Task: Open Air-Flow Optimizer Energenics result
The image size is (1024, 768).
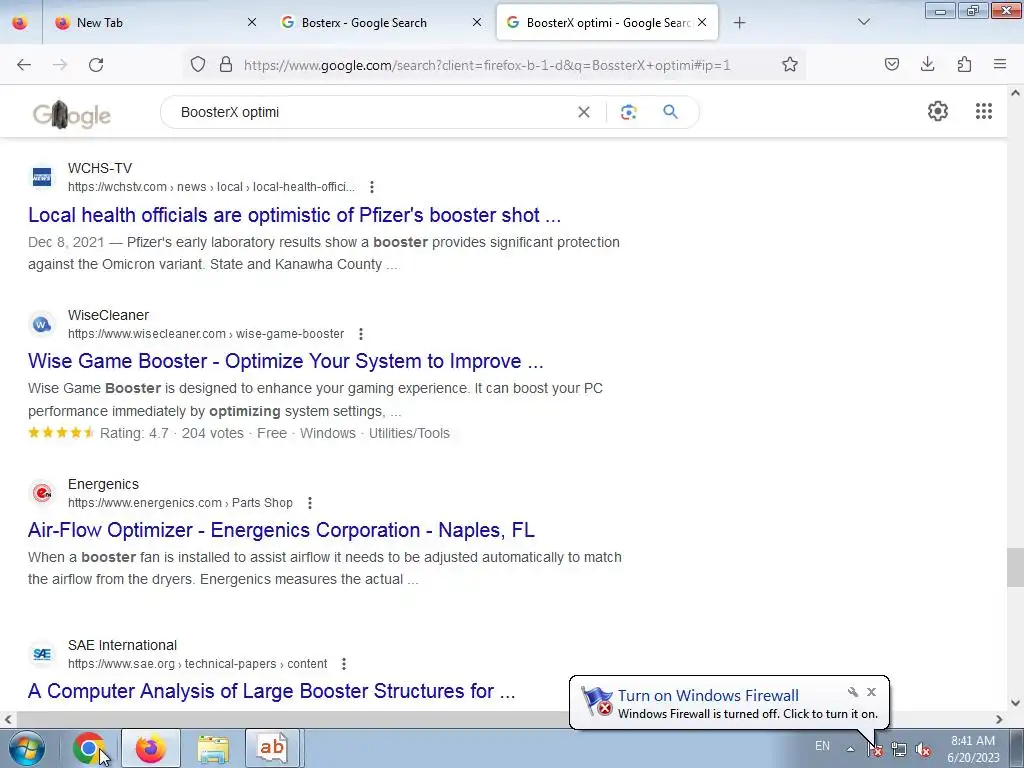Action: (281, 530)
